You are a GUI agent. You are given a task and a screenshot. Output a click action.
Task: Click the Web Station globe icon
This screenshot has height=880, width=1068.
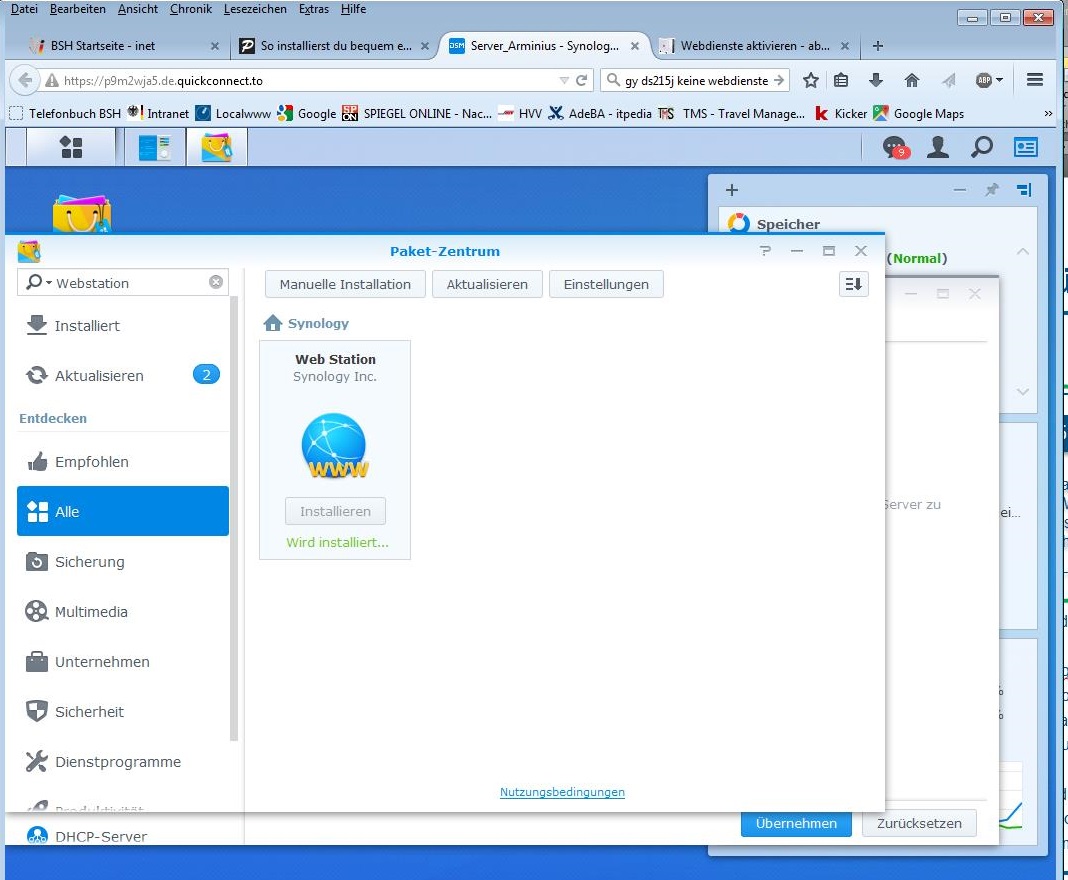[x=335, y=446]
